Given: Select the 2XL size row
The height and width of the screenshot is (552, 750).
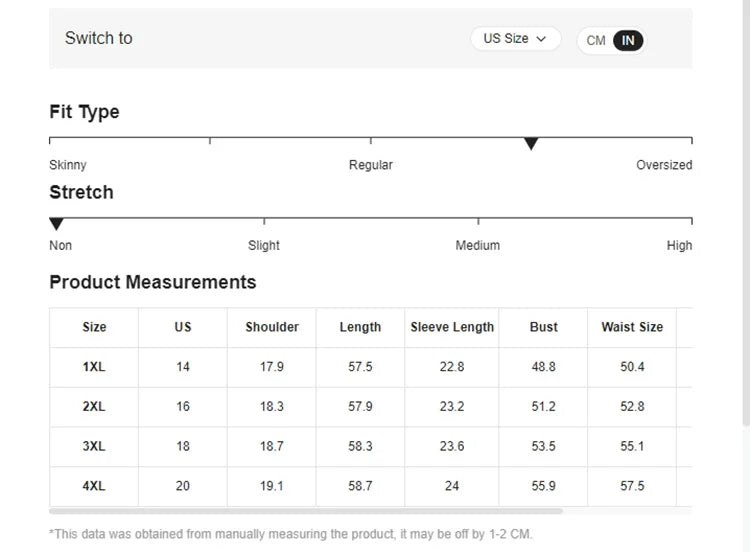Looking at the screenshot, I should pyautogui.click(x=94, y=407).
